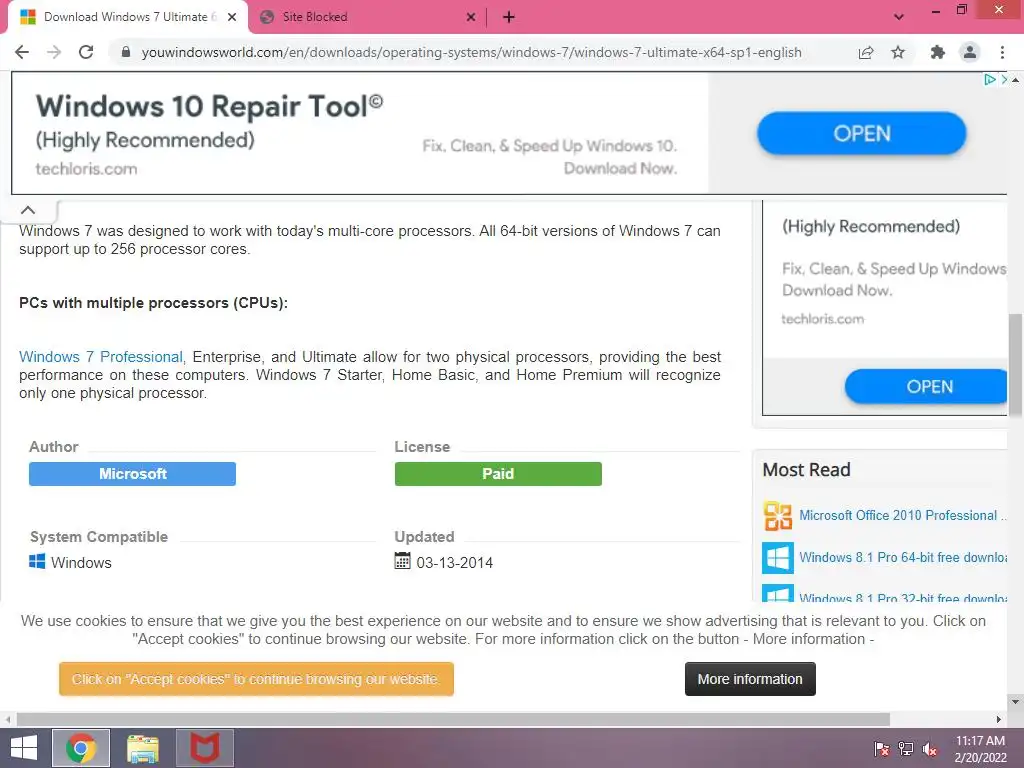Go back to the previous page
This screenshot has width=1024, height=768.
[22, 52]
